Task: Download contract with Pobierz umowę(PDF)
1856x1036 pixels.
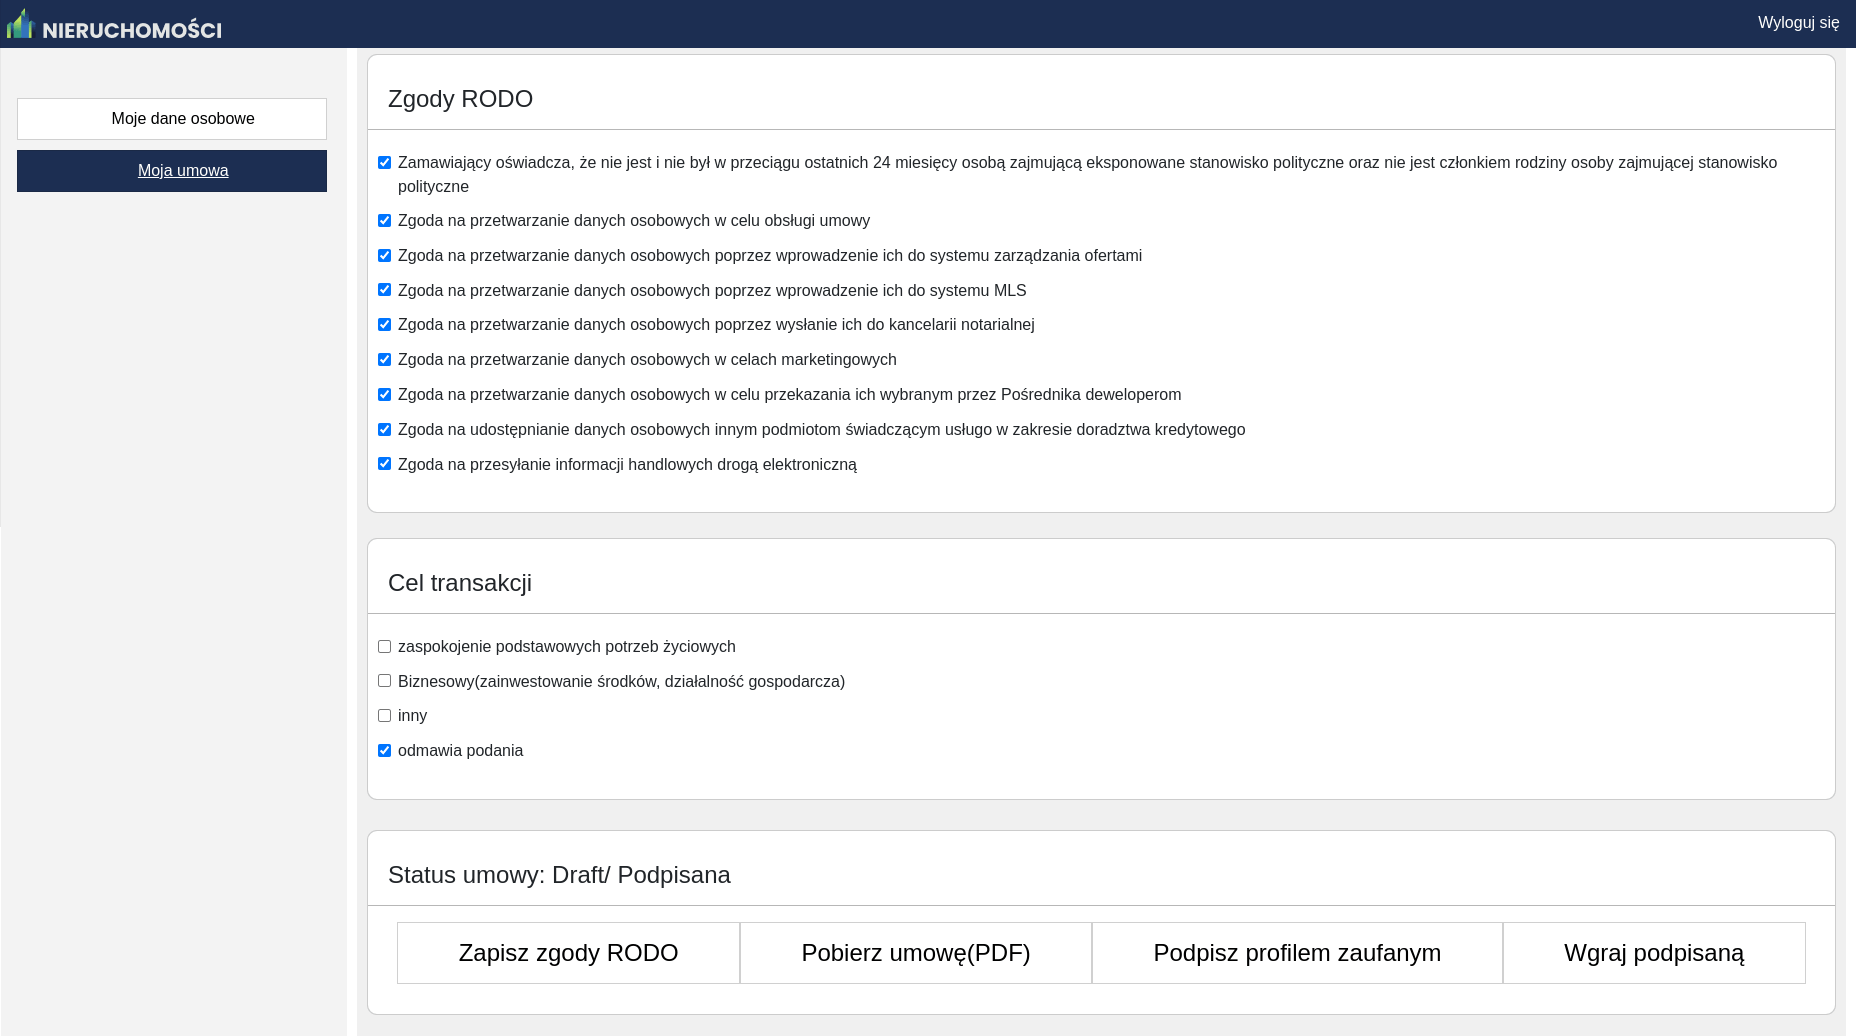Action: pos(916,953)
